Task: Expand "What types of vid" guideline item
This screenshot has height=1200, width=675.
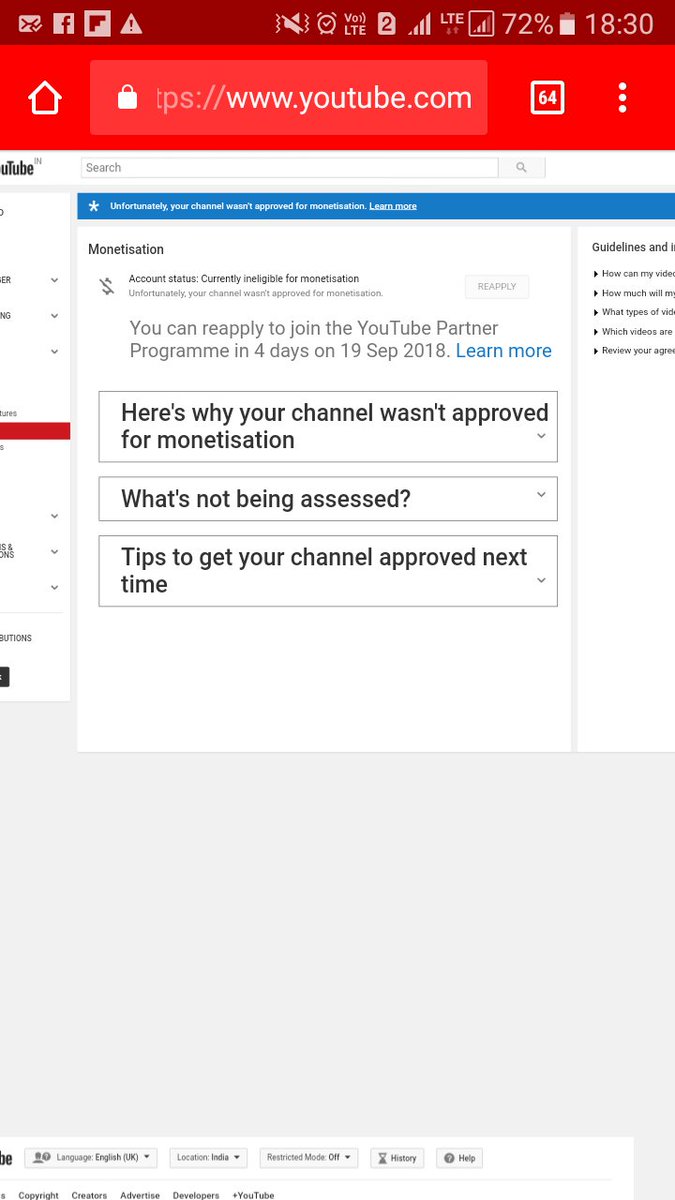Action: pos(634,312)
